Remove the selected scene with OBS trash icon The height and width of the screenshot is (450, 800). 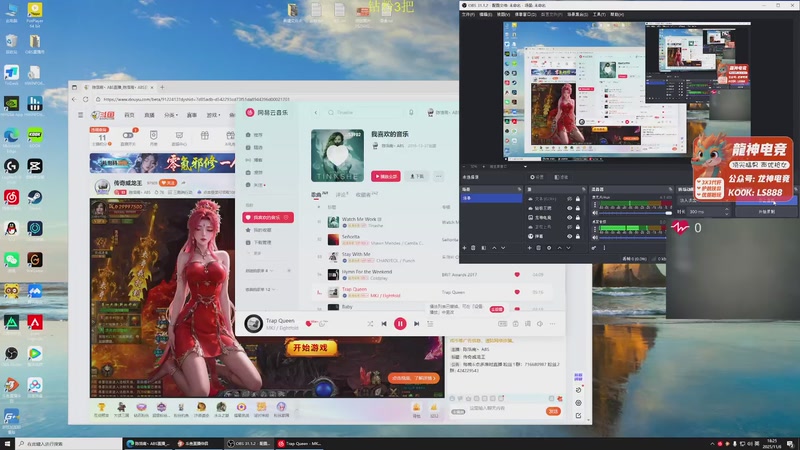(x=473, y=248)
